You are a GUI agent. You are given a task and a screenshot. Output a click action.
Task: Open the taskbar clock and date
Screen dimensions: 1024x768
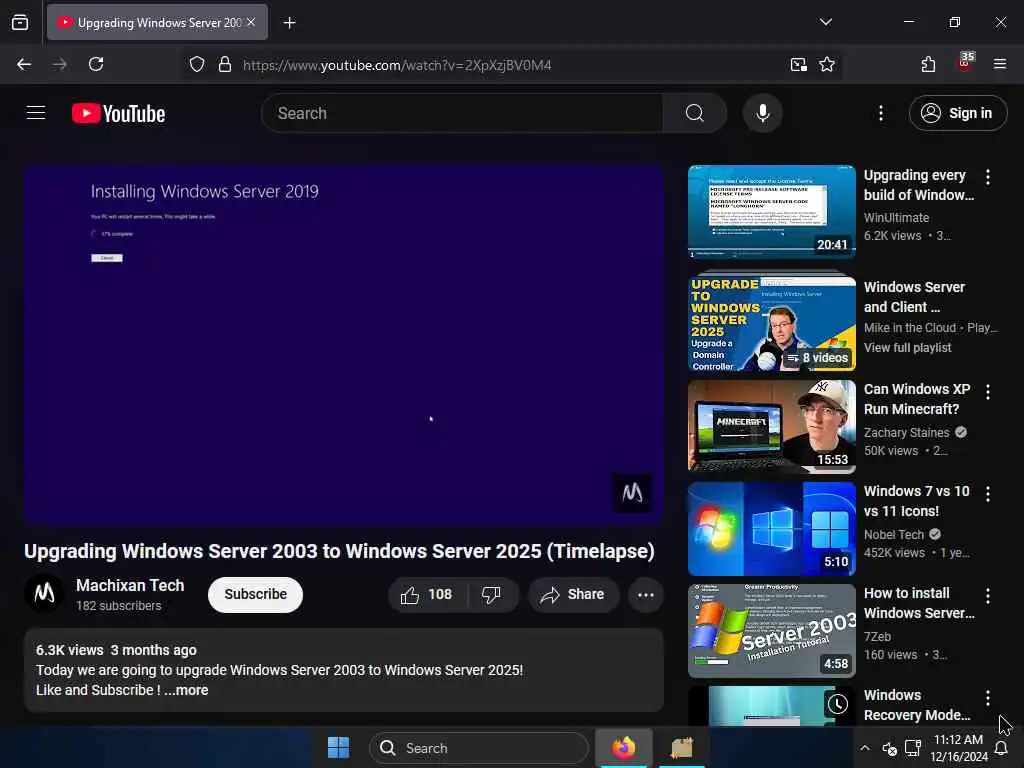click(x=958, y=748)
